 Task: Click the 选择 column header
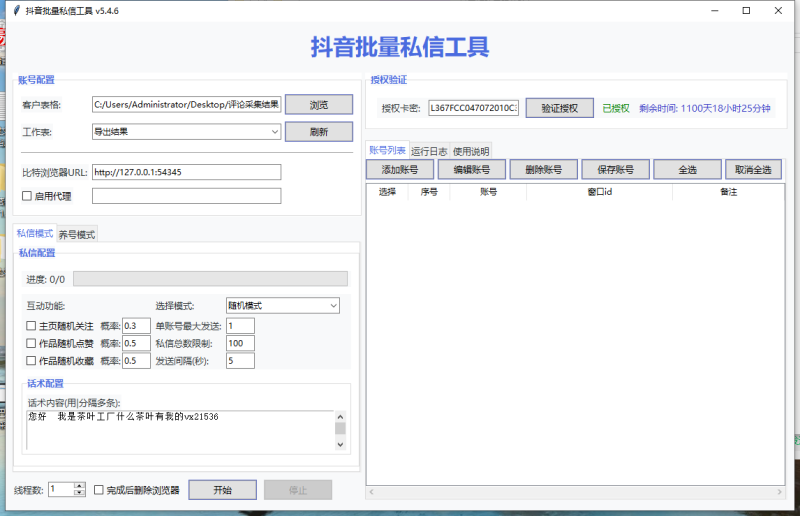tap(387, 192)
